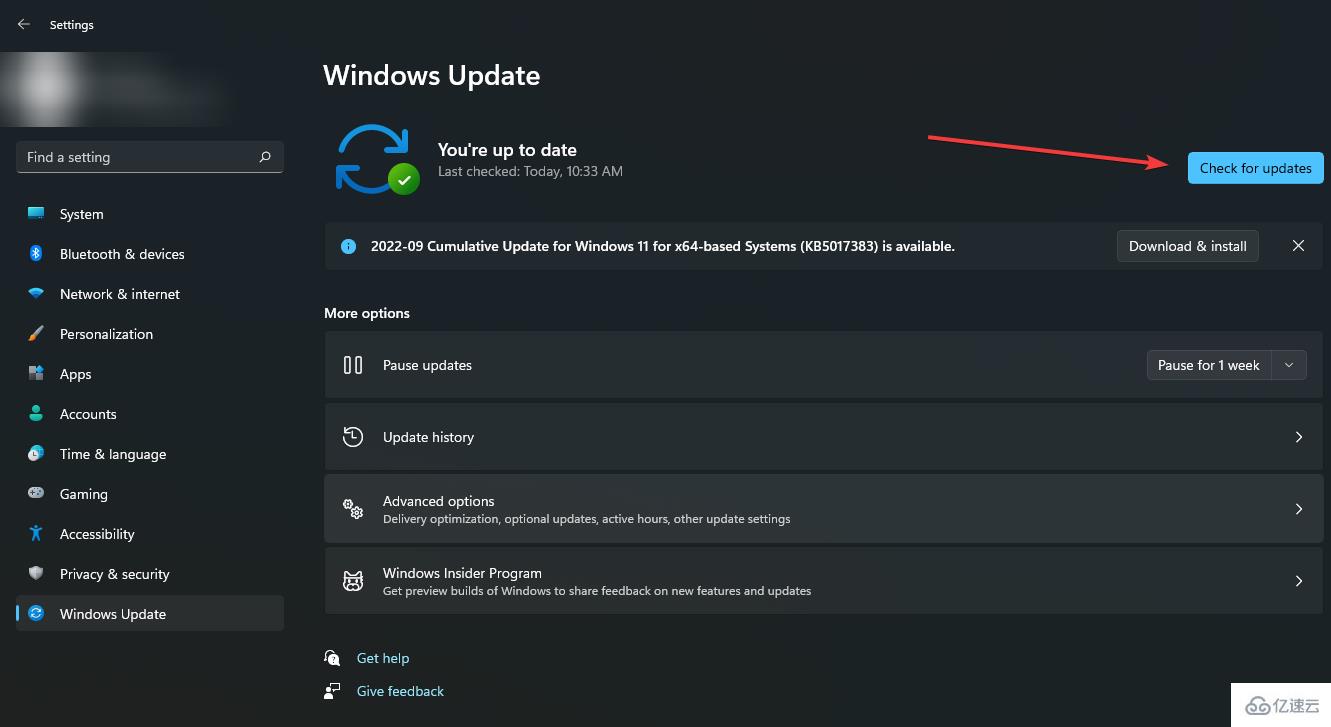
Task: Click the Pause updates pause icon
Action: pyautogui.click(x=353, y=365)
